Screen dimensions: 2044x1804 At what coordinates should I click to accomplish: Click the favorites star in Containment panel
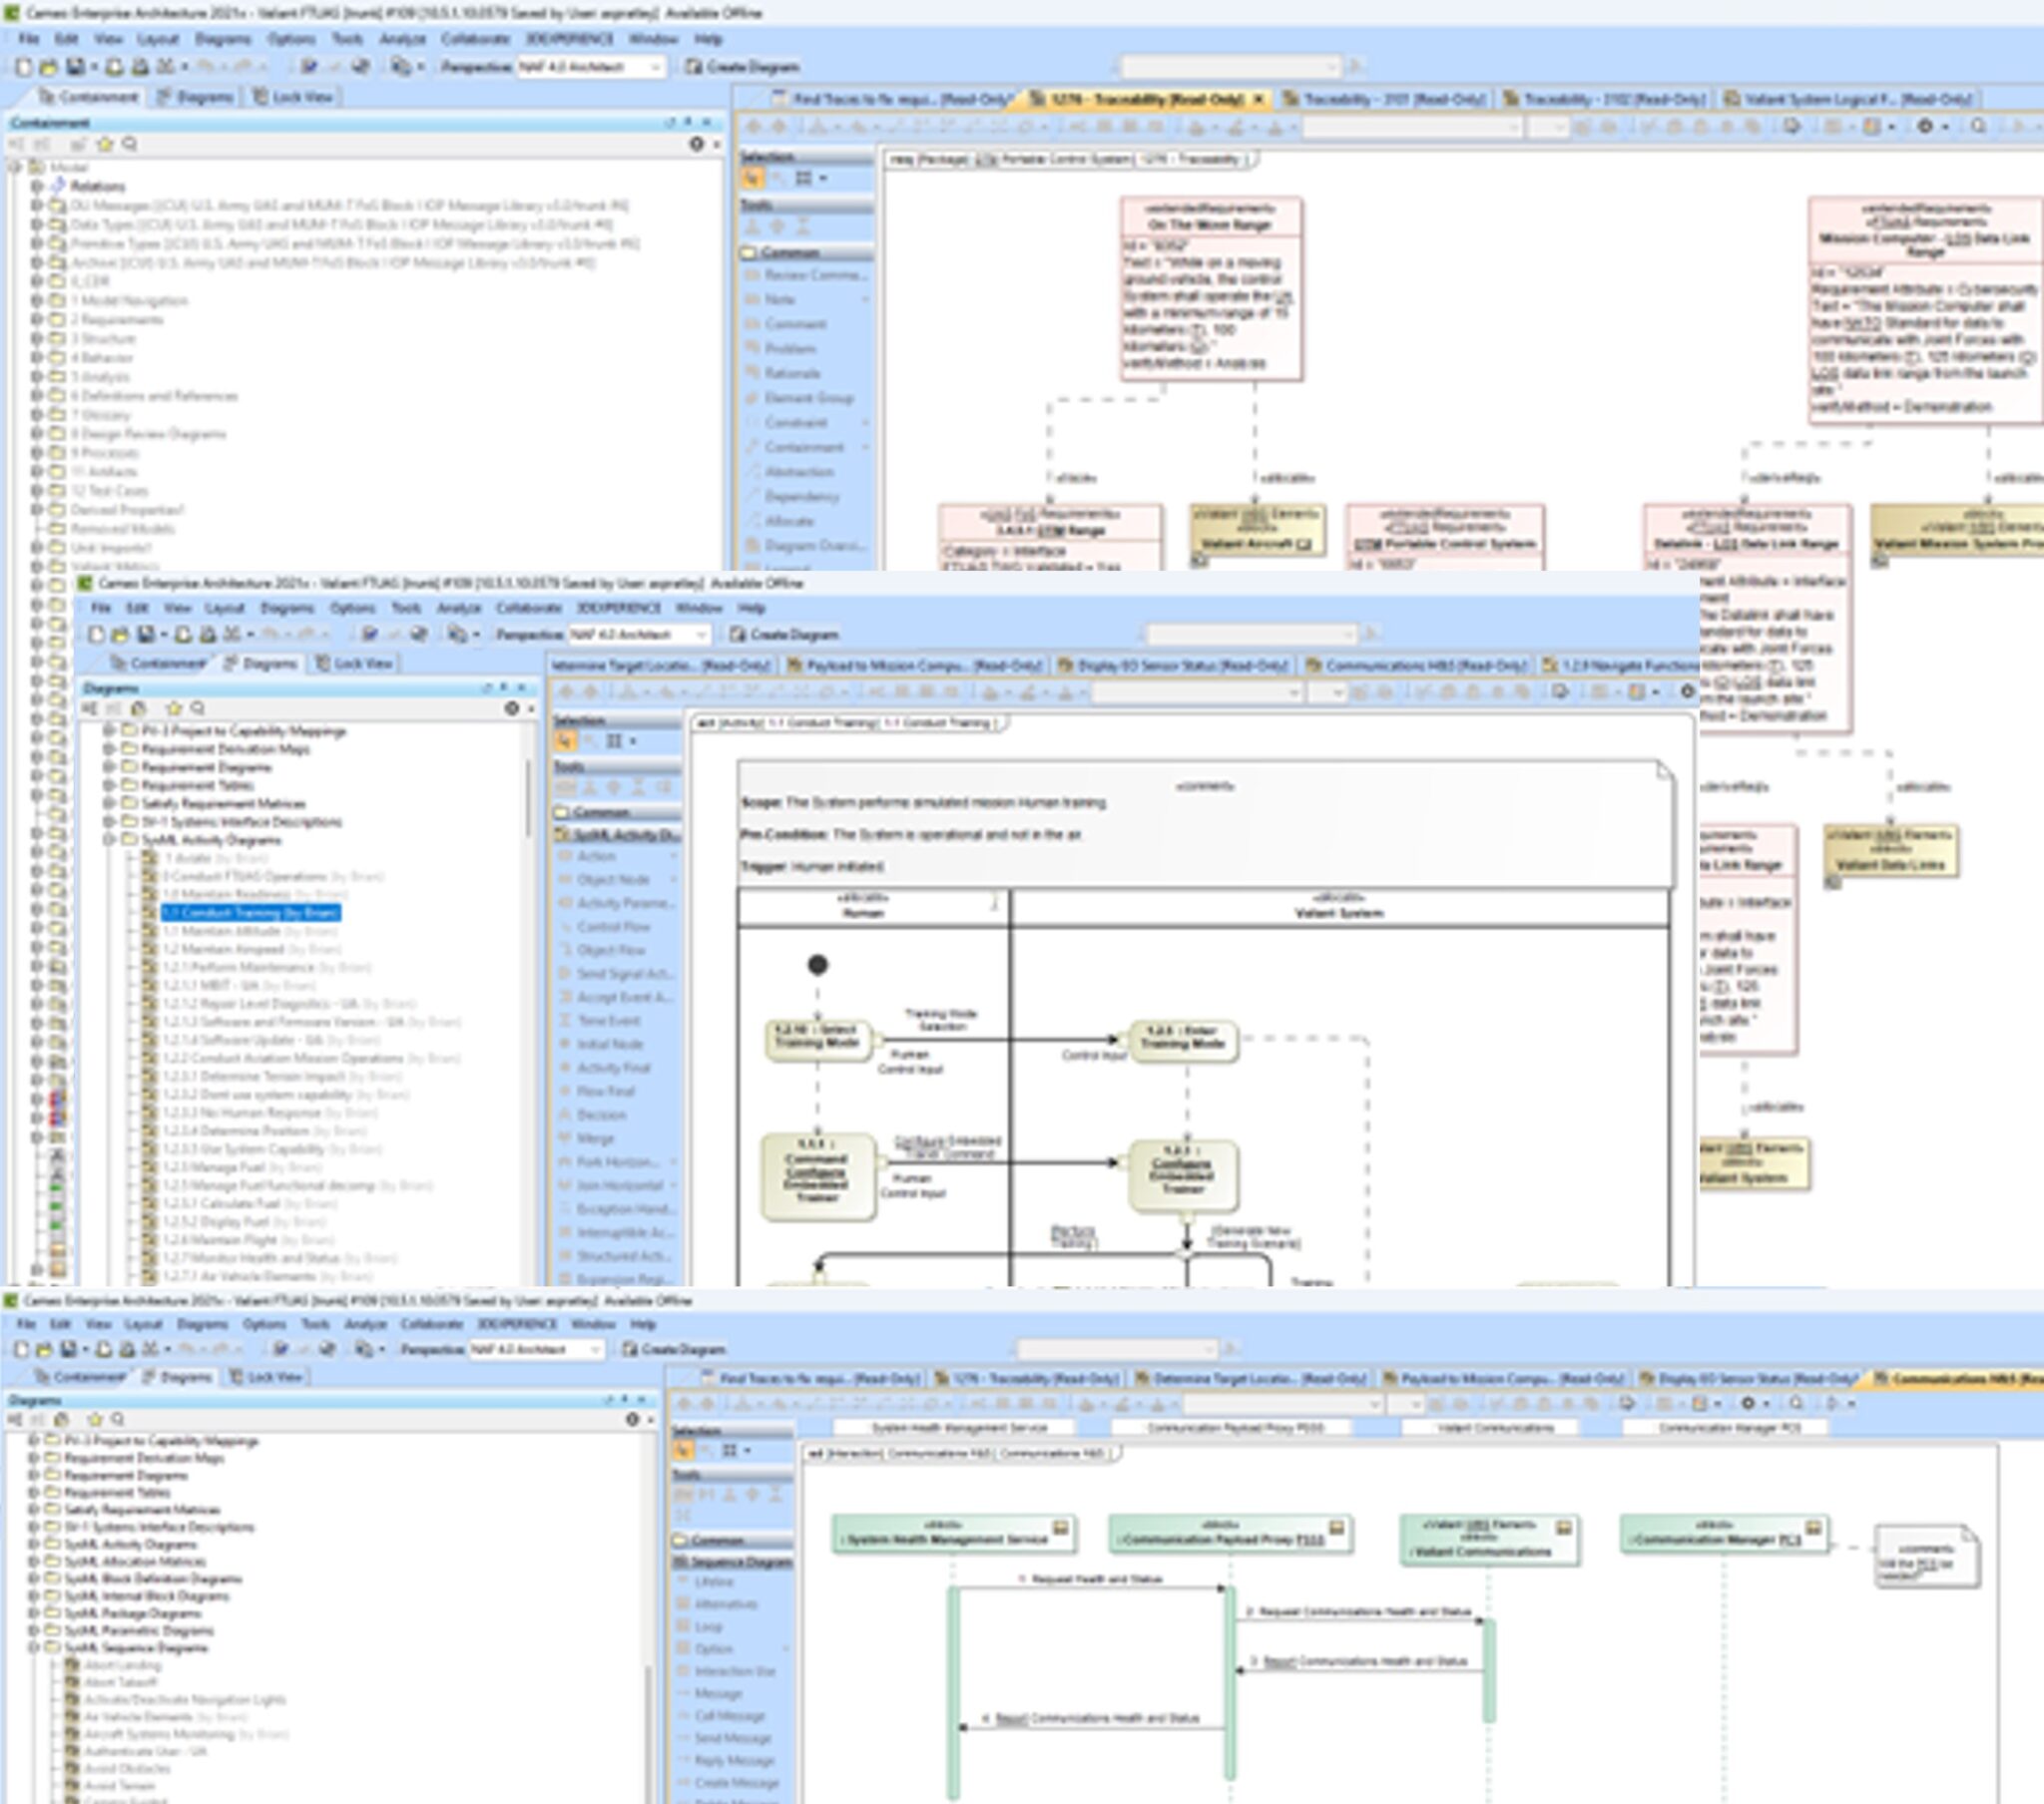[105, 144]
